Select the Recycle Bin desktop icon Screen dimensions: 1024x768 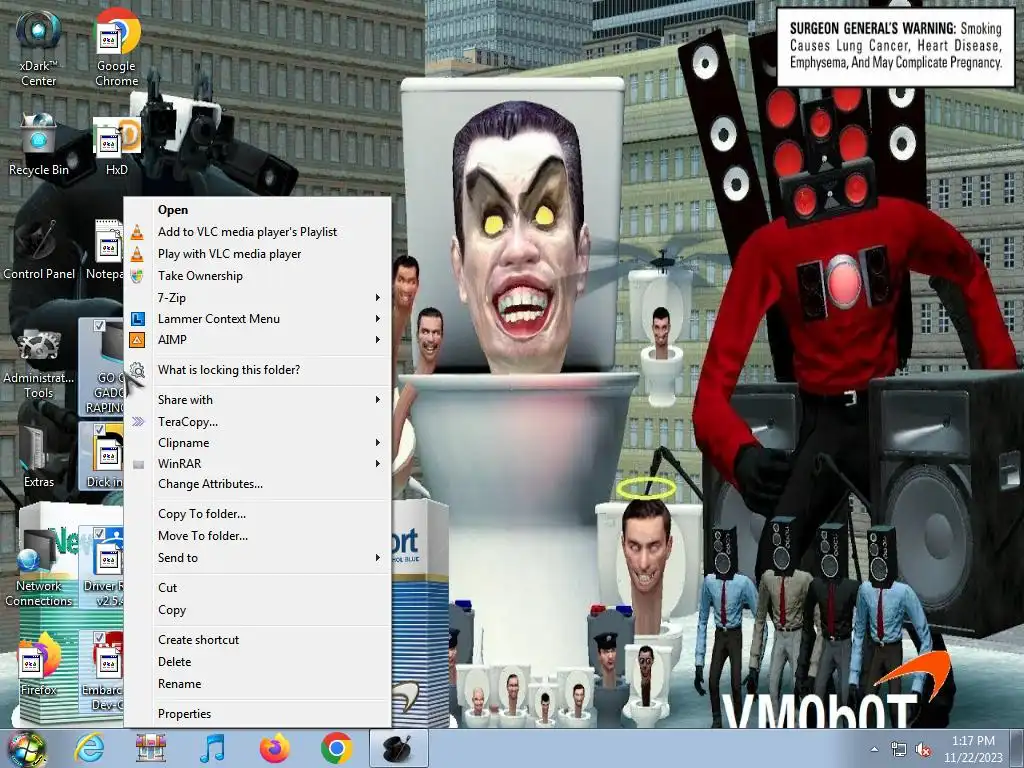pos(39,144)
